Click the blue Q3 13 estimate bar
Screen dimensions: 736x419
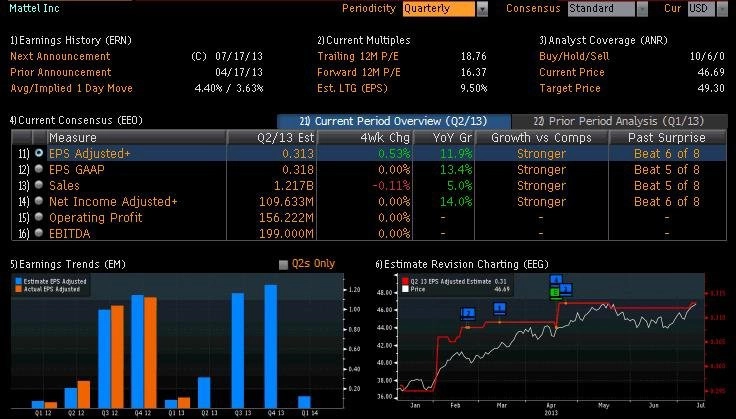(238, 350)
